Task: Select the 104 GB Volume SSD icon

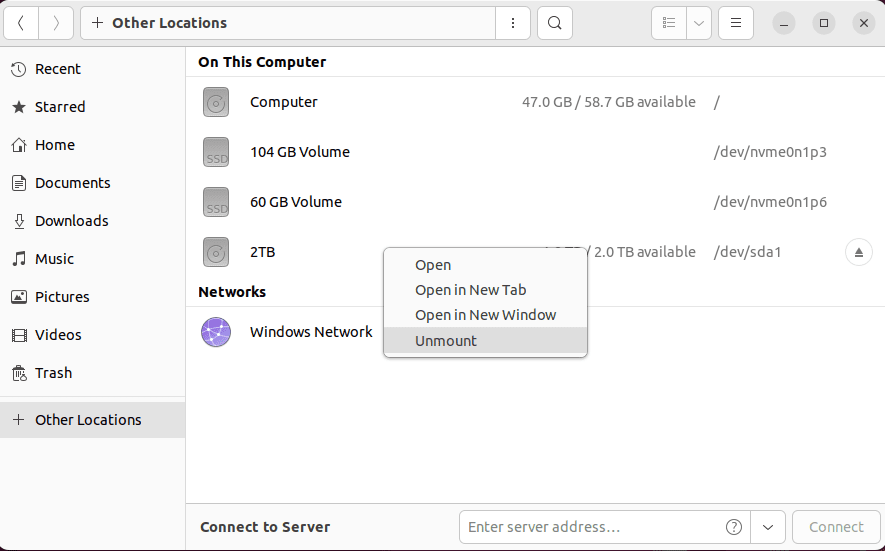Action: click(x=216, y=152)
